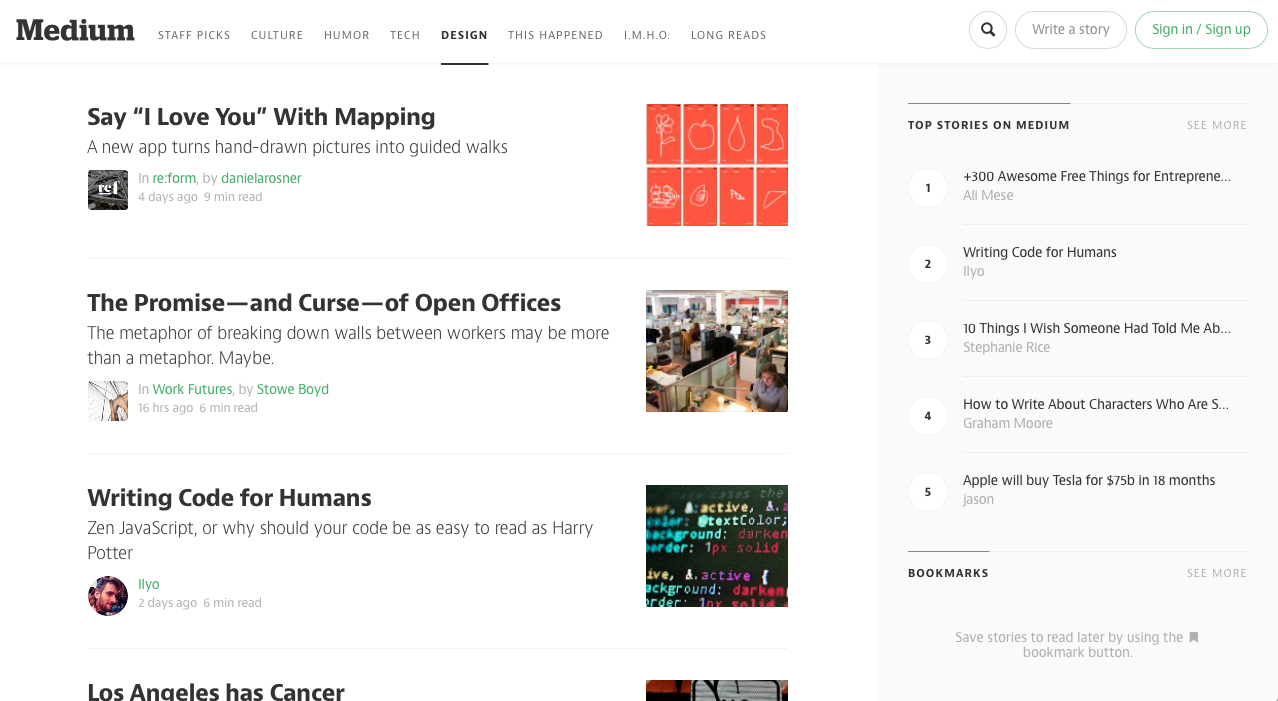Open the Los Angeles has Cancer article
The width and height of the screenshot is (1278, 701).
[x=216, y=690]
